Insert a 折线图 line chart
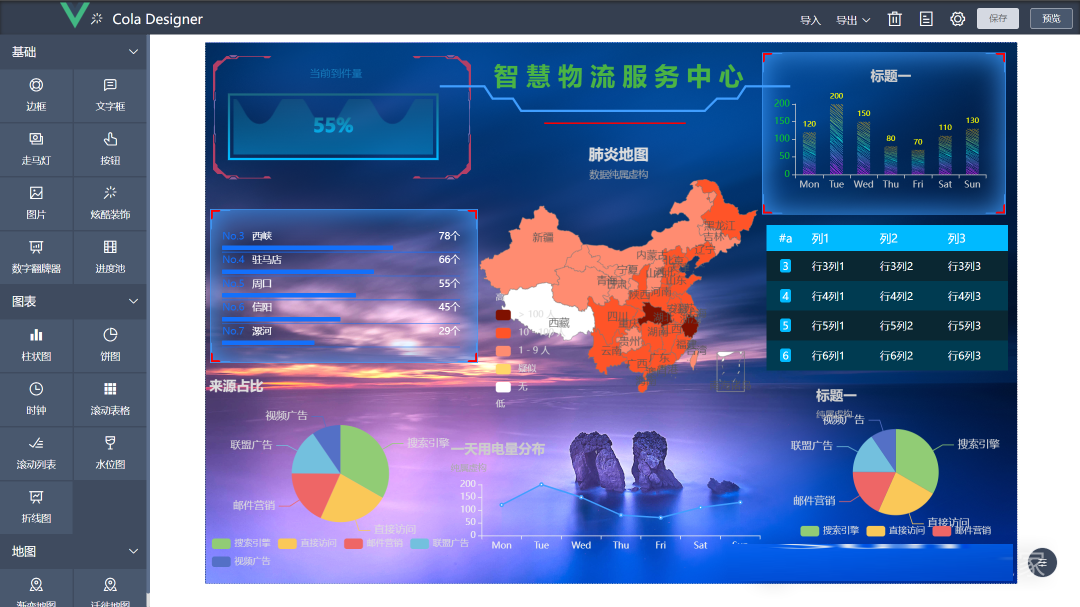 pyautogui.click(x=36, y=507)
